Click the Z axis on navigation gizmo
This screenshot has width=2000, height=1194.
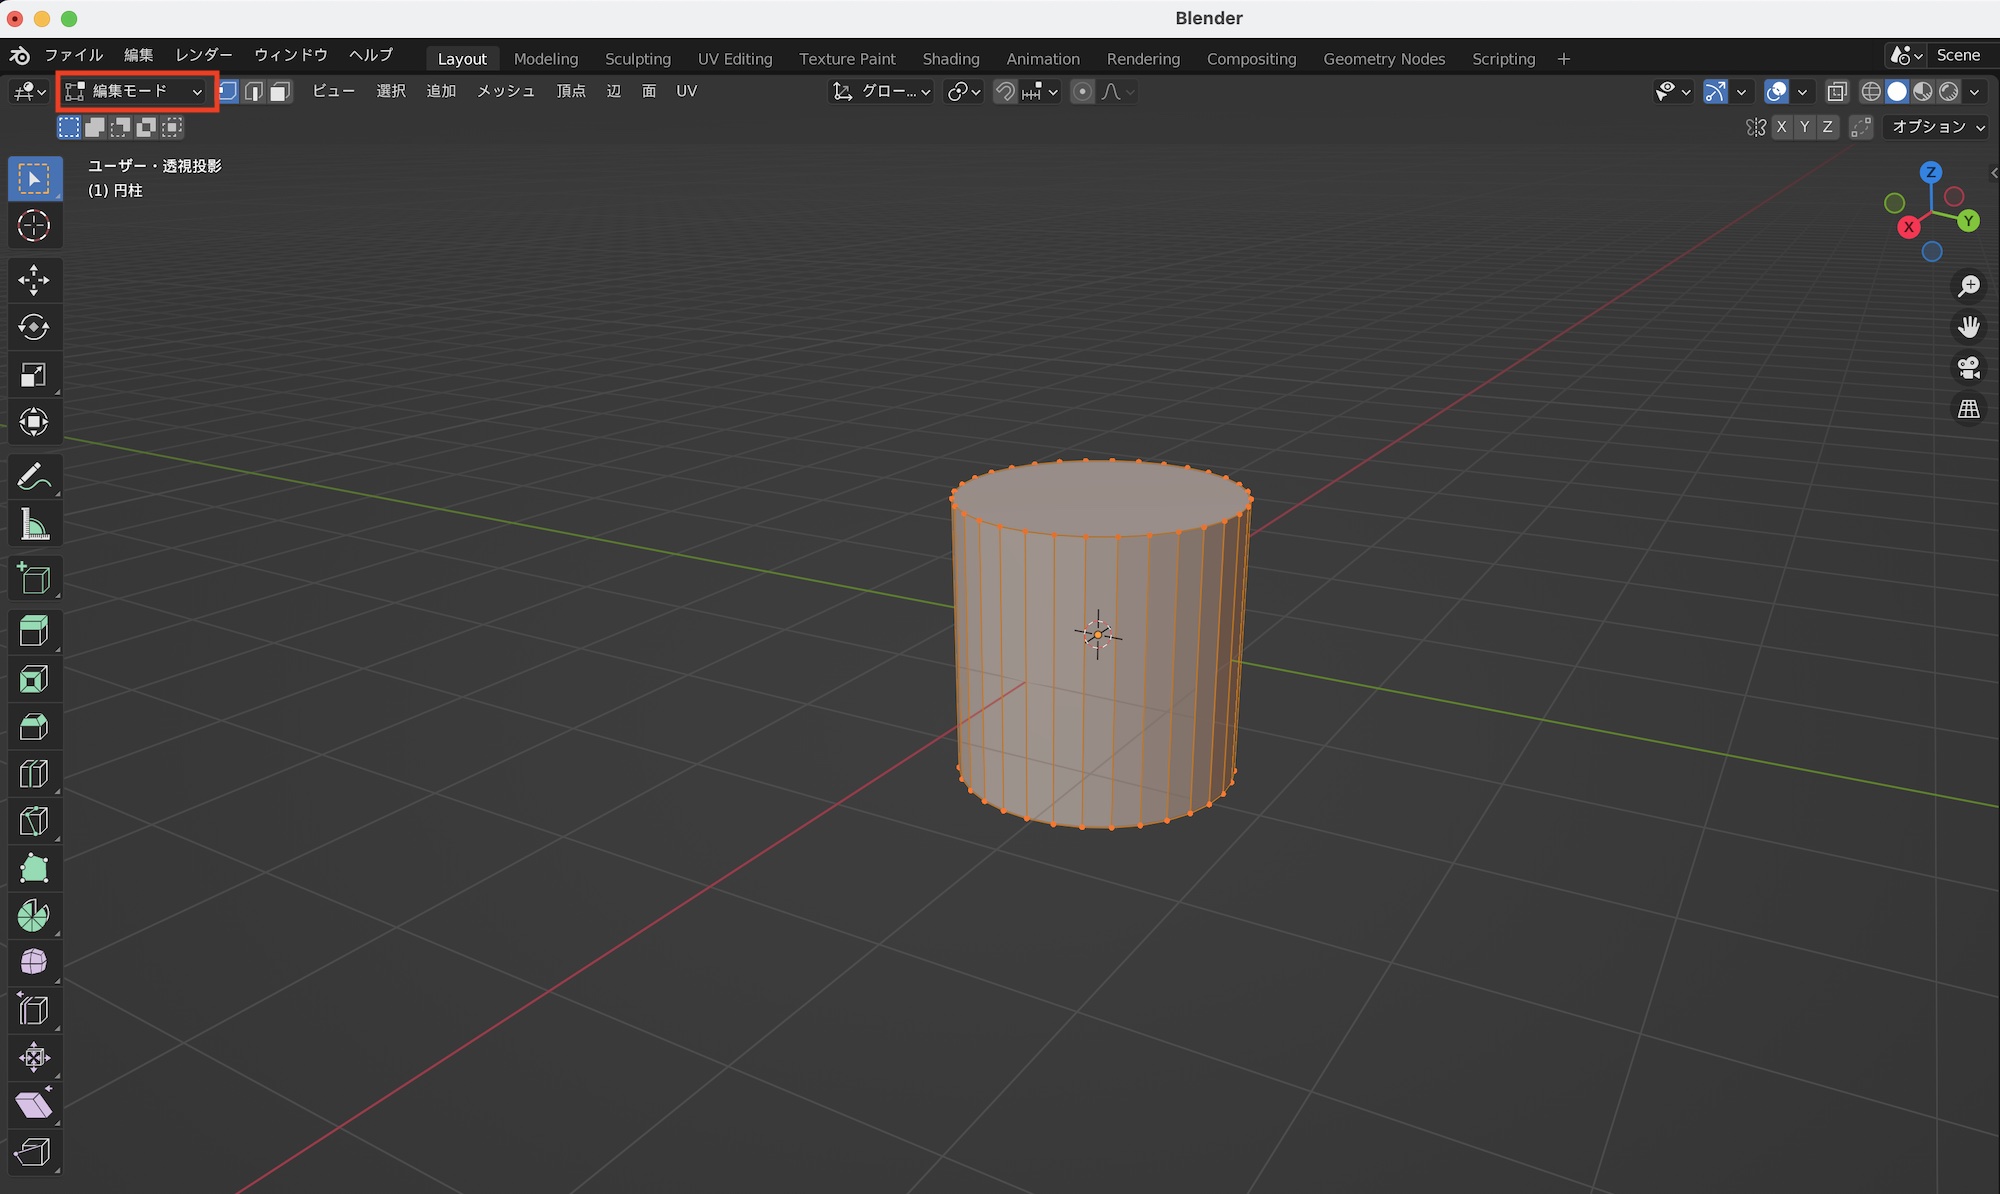click(x=1931, y=172)
